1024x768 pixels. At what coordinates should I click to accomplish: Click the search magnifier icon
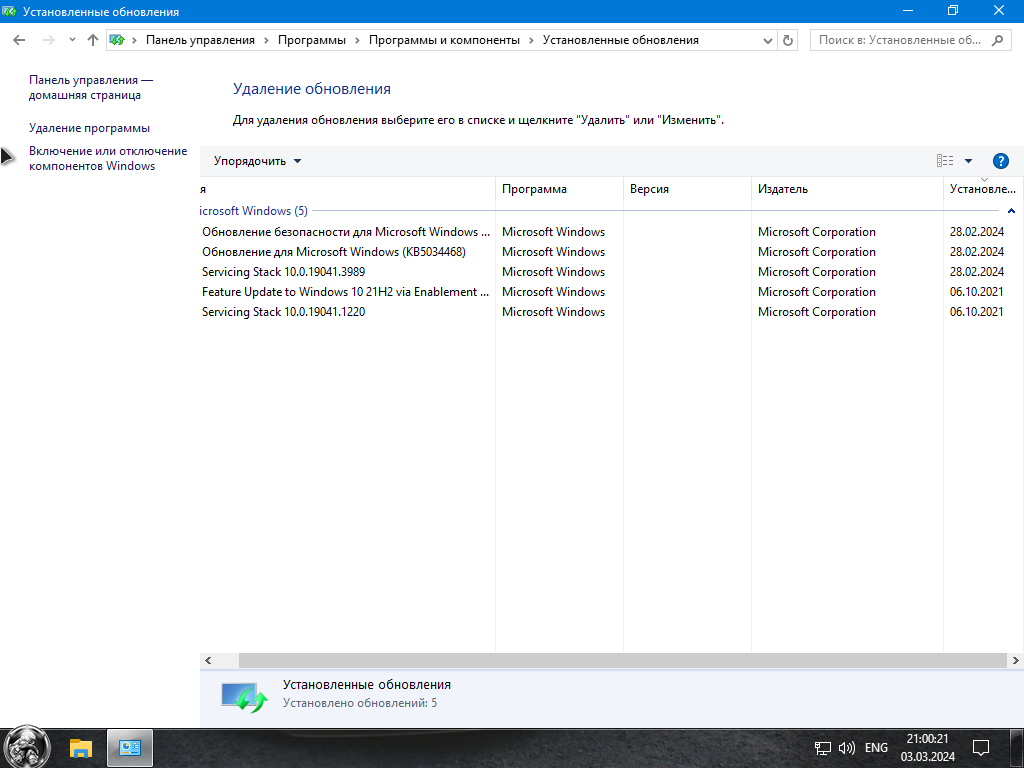[x=997, y=40]
